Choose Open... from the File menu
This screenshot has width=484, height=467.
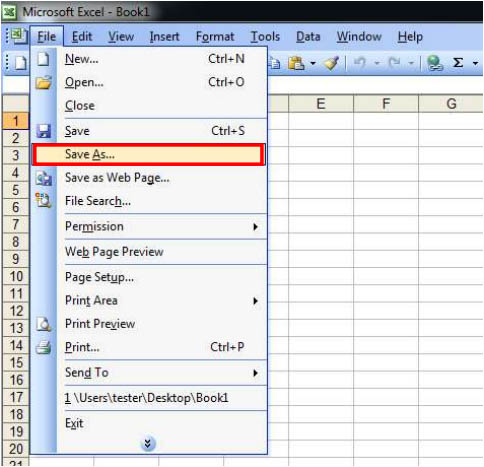pos(149,82)
